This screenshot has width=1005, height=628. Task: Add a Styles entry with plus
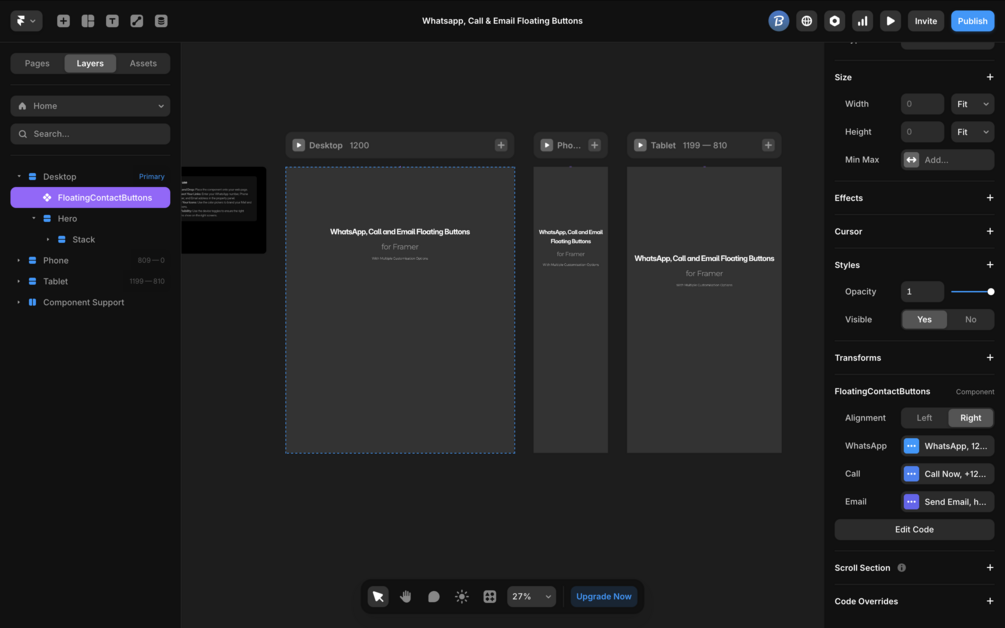tap(990, 265)
